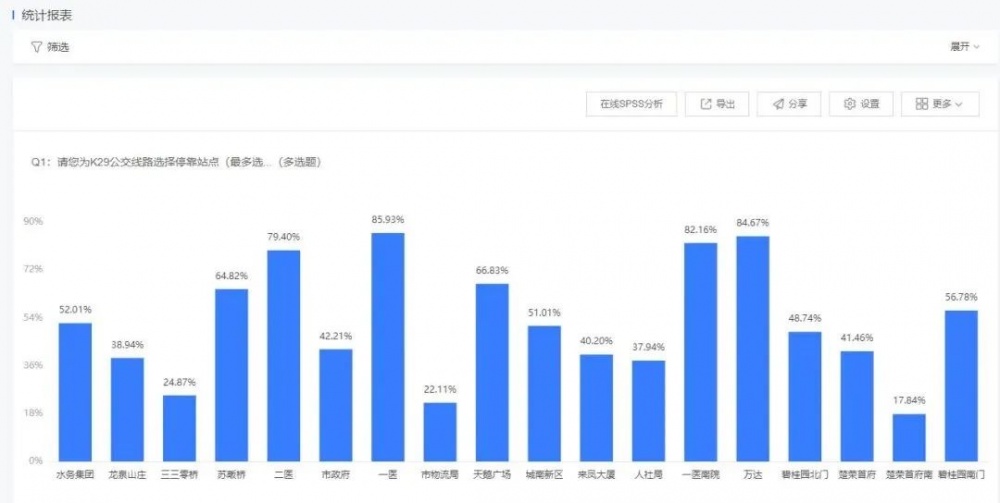
Task: Click the Q1 question title text
Action: [x=176, y=162]
